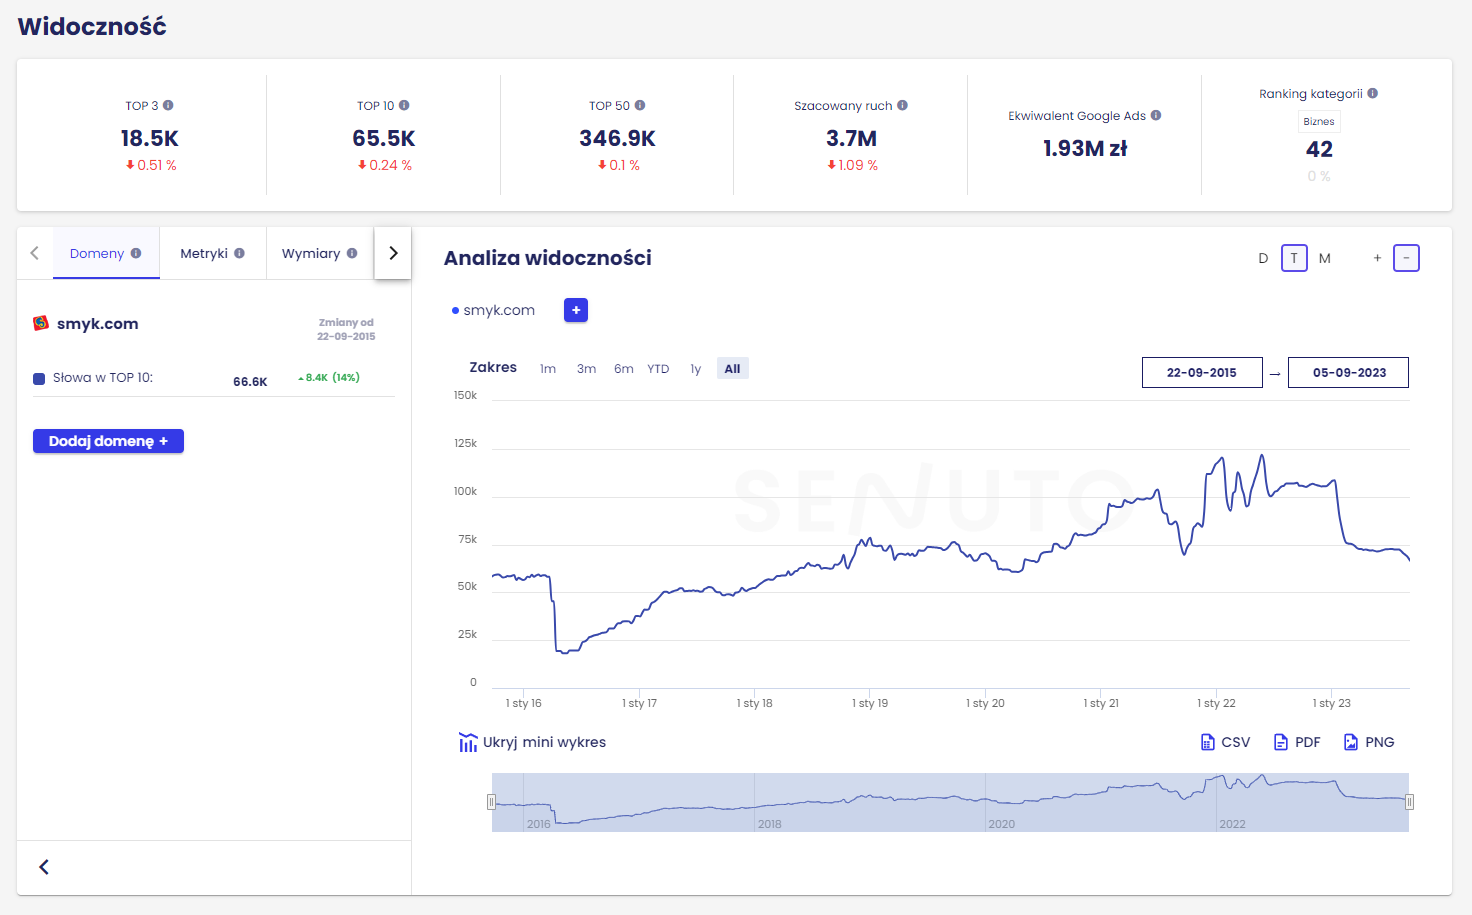The width and height of the screenshot is (1472, 915).
Task: Click the 66.6K keywords value
Action: (x=250, y=382)
